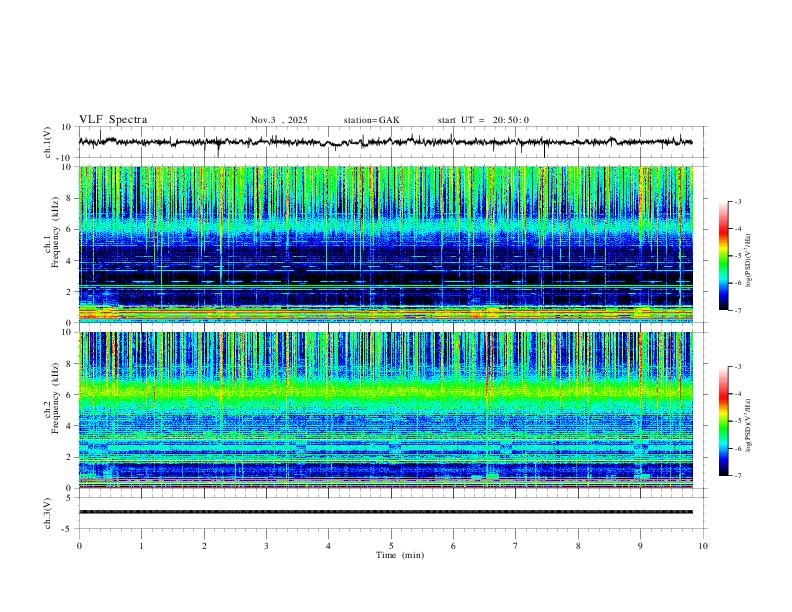Click time axis tick label 10
This screenshot has height=612, width=792.
(703, 546)
